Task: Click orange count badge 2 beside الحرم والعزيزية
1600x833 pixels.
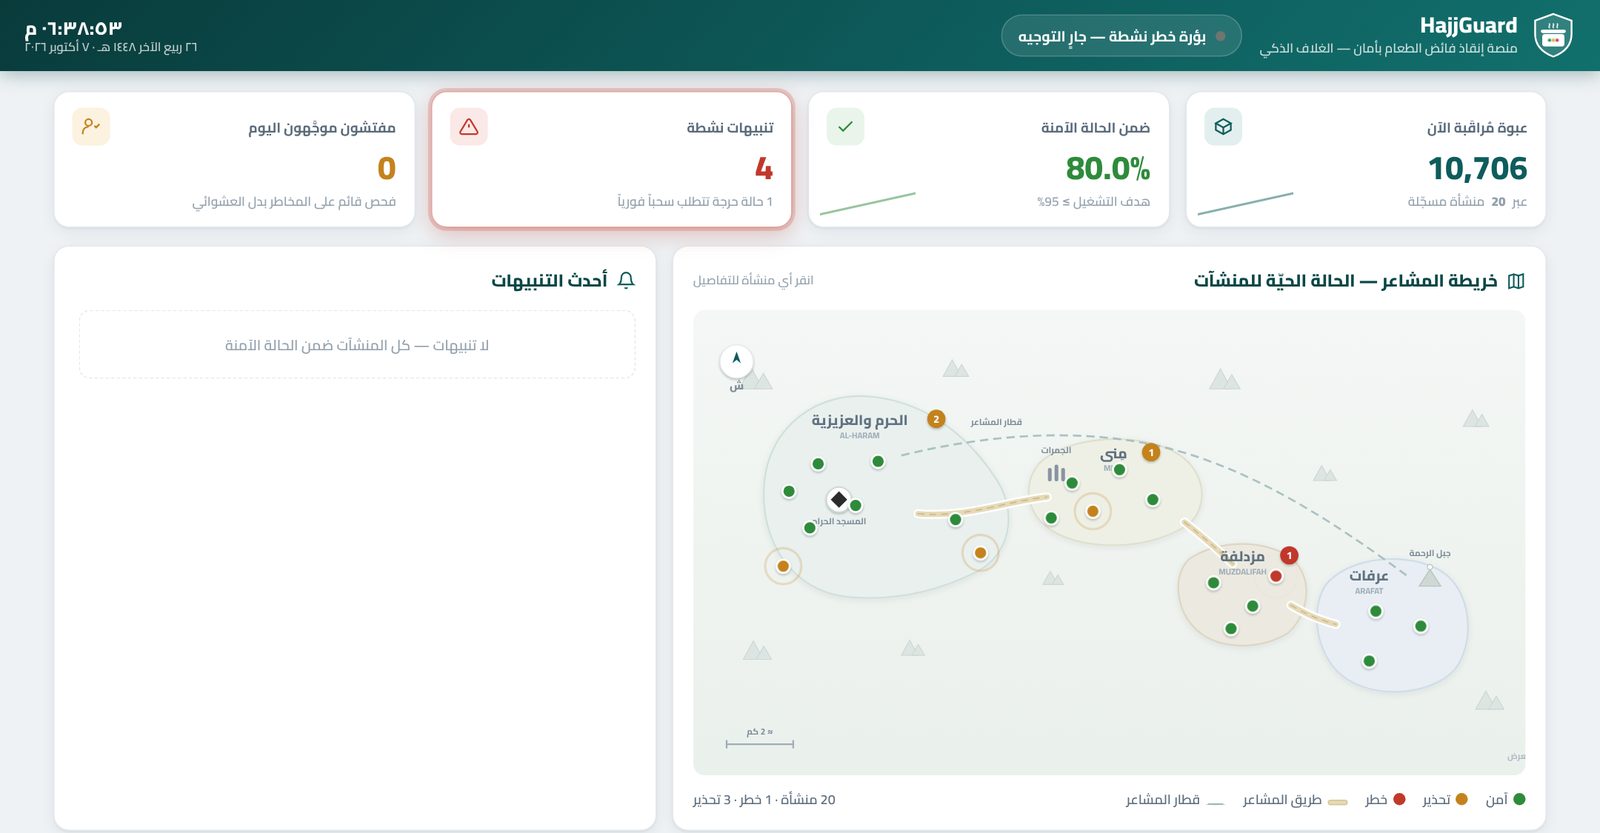Action: coord(936,419)
